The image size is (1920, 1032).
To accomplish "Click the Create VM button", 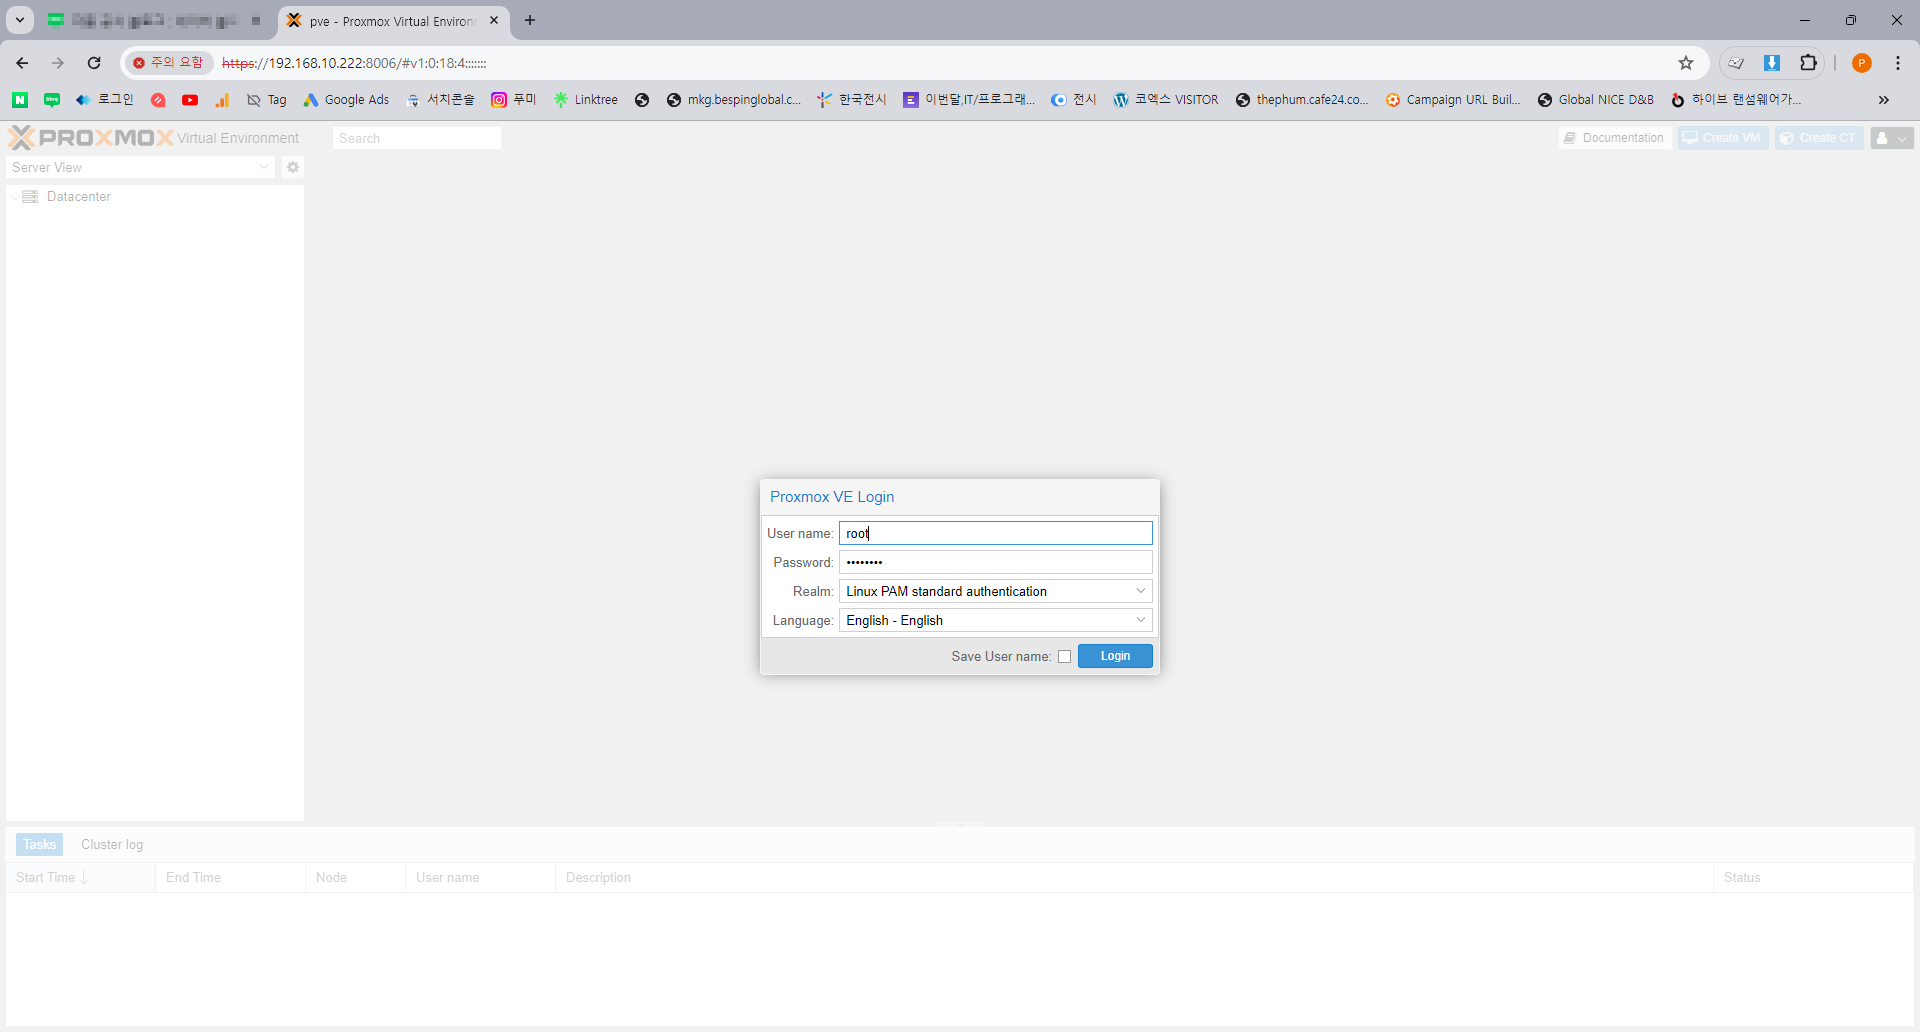I will pos(1723,138).
